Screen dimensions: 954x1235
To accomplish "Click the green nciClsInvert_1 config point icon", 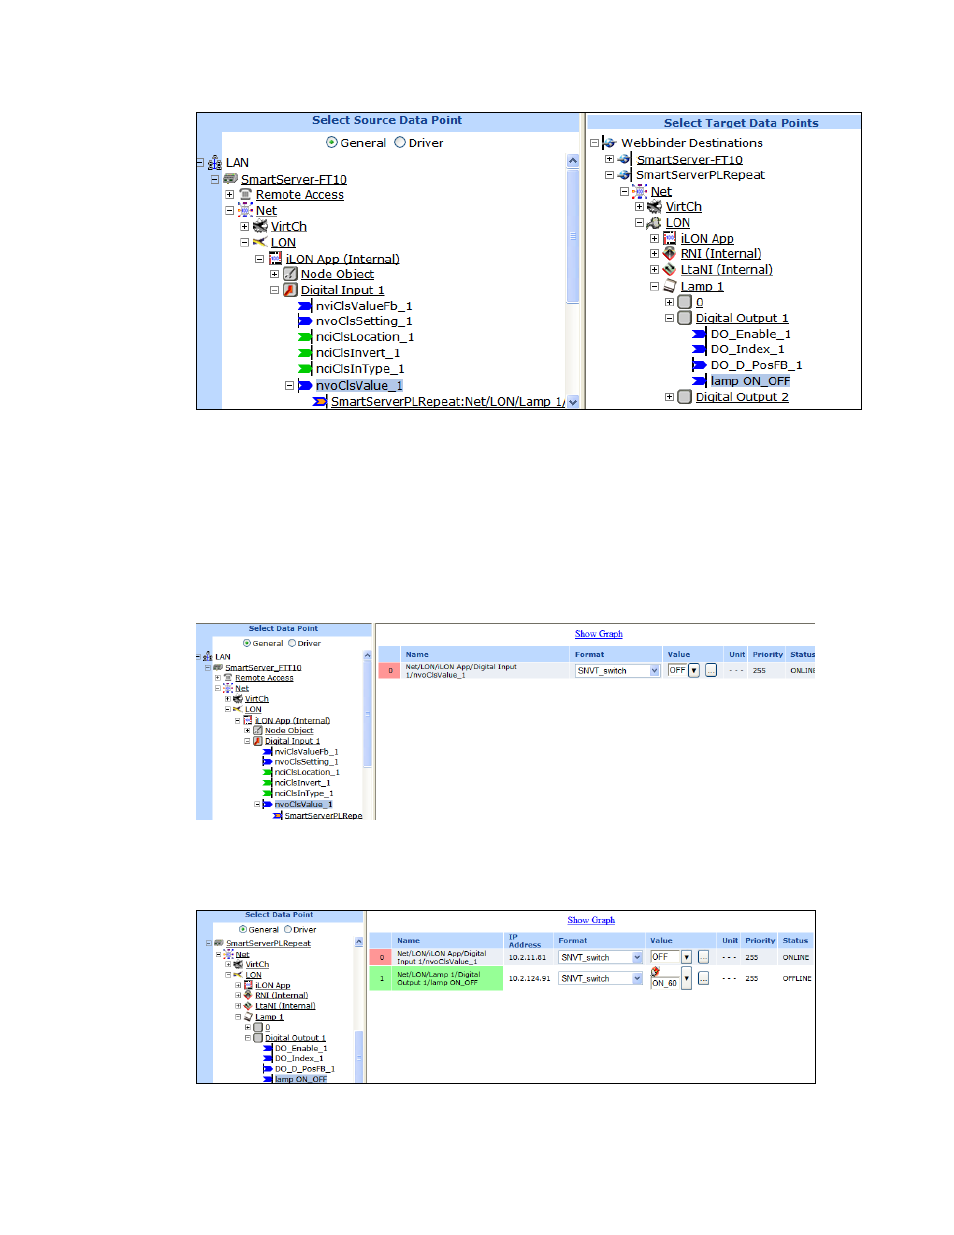I will 305,353.
